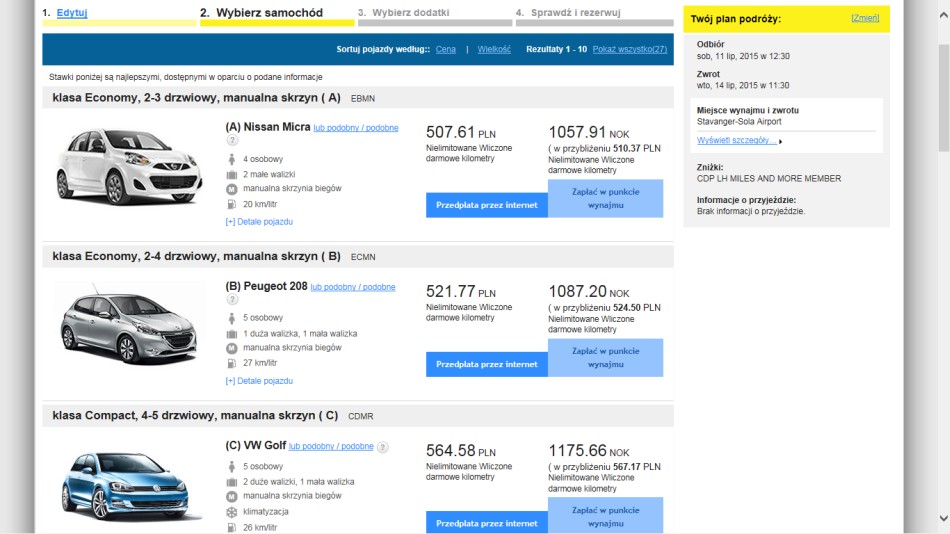
Task: Open Wyświetl szczegóły link
Action: point(737,140)
